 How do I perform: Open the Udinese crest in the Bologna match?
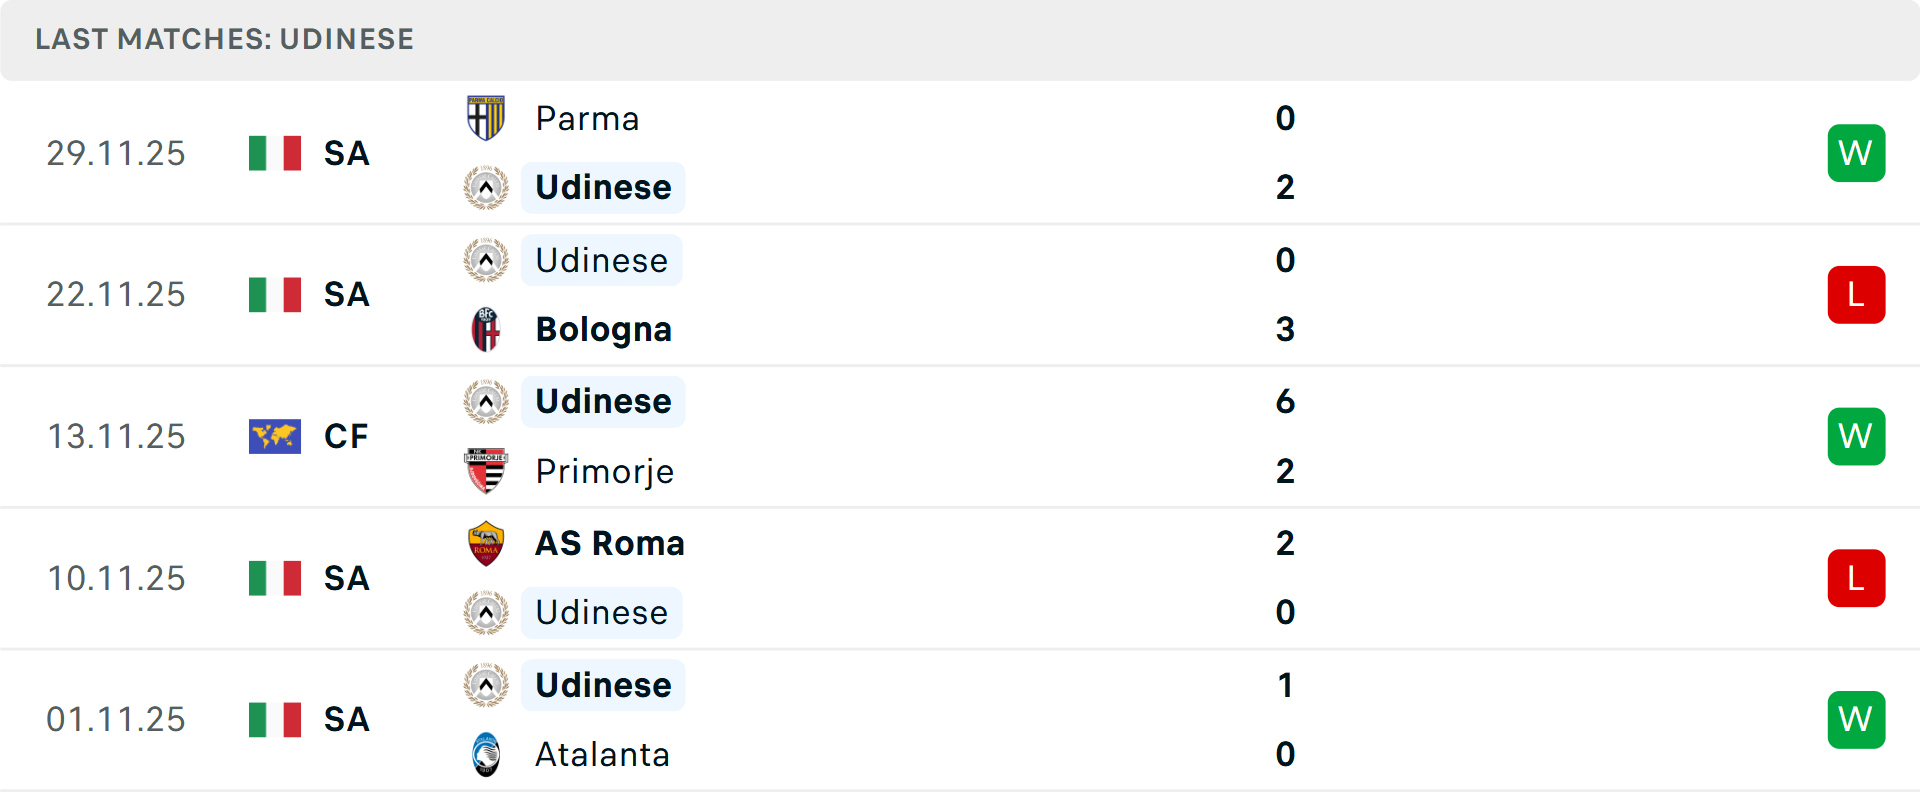click(485, 260)
